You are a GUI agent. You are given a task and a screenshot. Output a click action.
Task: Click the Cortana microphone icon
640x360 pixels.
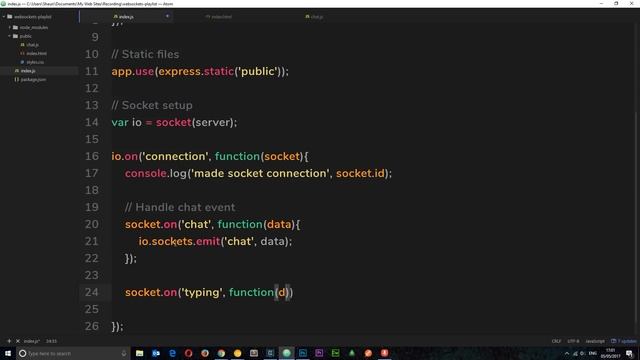[x=124, y=353]
